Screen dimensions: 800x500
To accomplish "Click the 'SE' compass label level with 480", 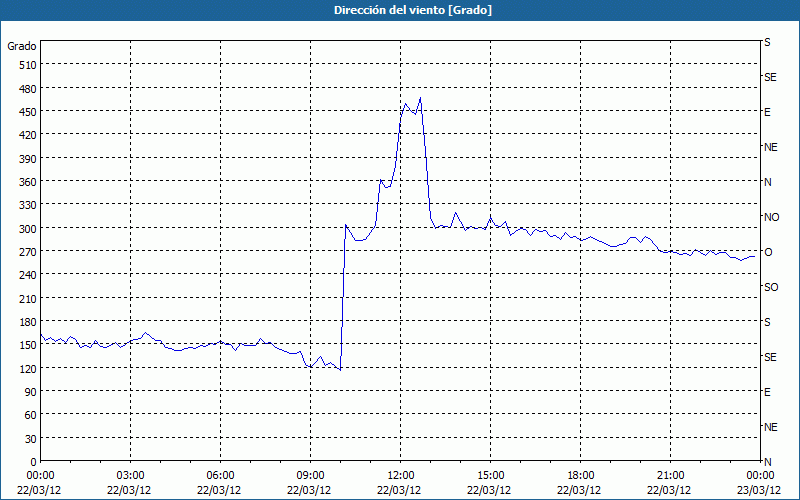I will click(770, 77).
